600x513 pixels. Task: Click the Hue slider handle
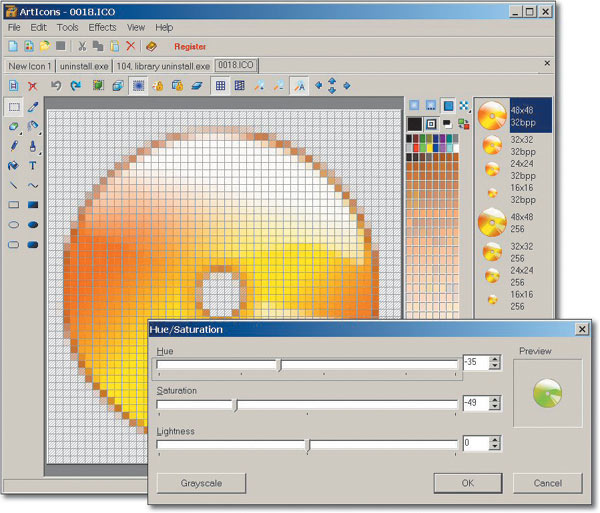coord(280,365)
